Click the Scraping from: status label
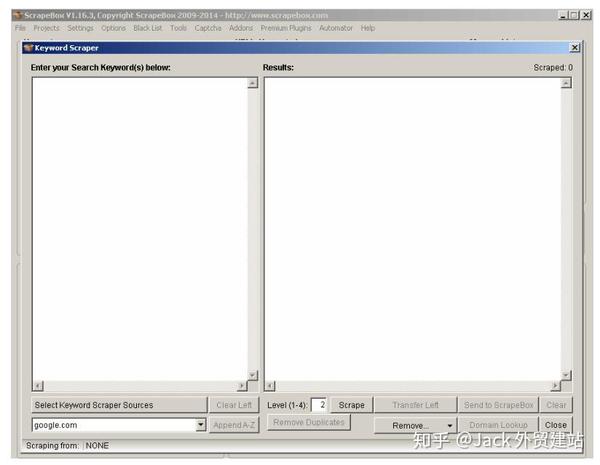The height and width of the screenshot is (465, 600). click(x=52, y=445)
